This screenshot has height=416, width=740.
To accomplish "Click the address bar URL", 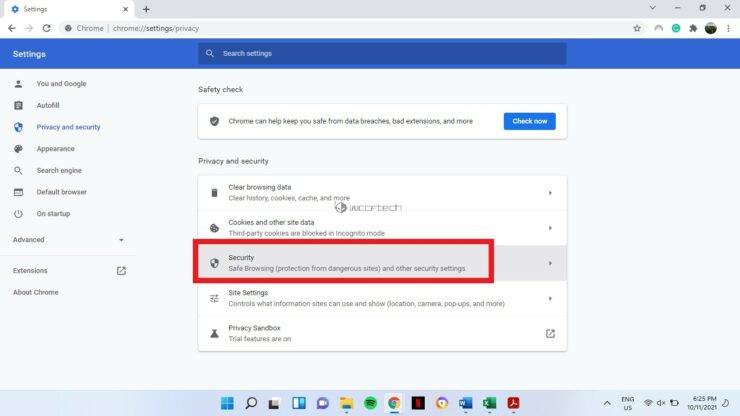I will [156, 28].
